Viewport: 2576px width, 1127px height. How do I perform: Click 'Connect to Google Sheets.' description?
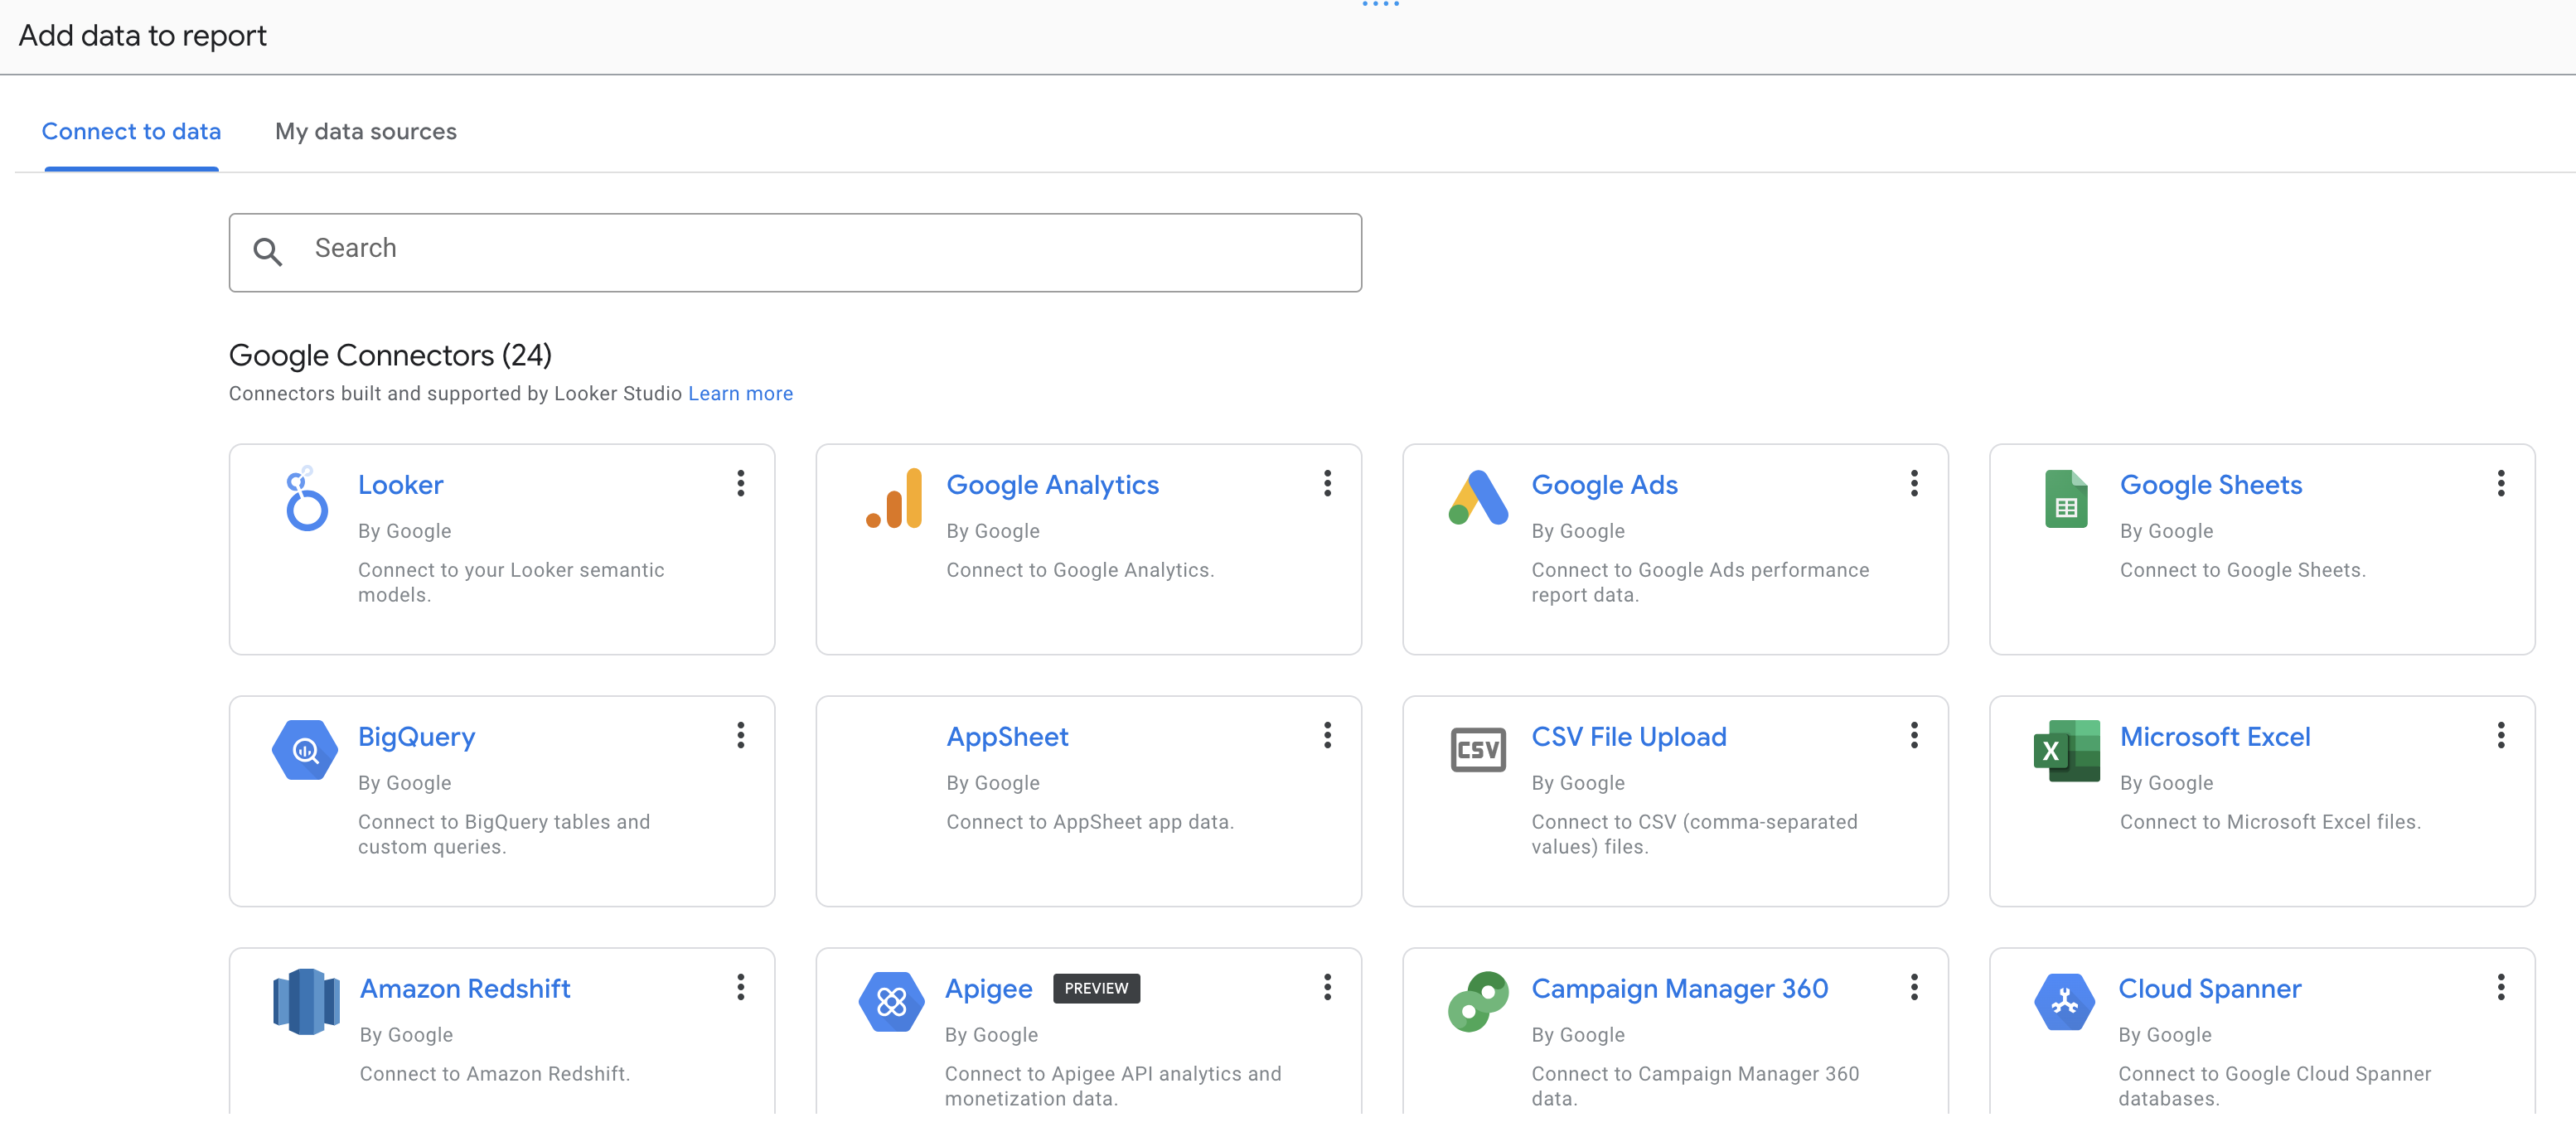(x=2242, y=570)
